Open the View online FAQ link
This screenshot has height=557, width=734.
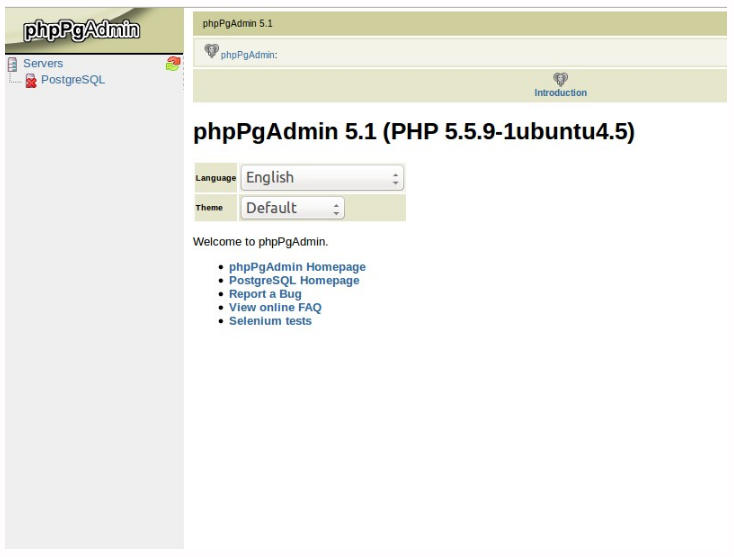(275, 308)
